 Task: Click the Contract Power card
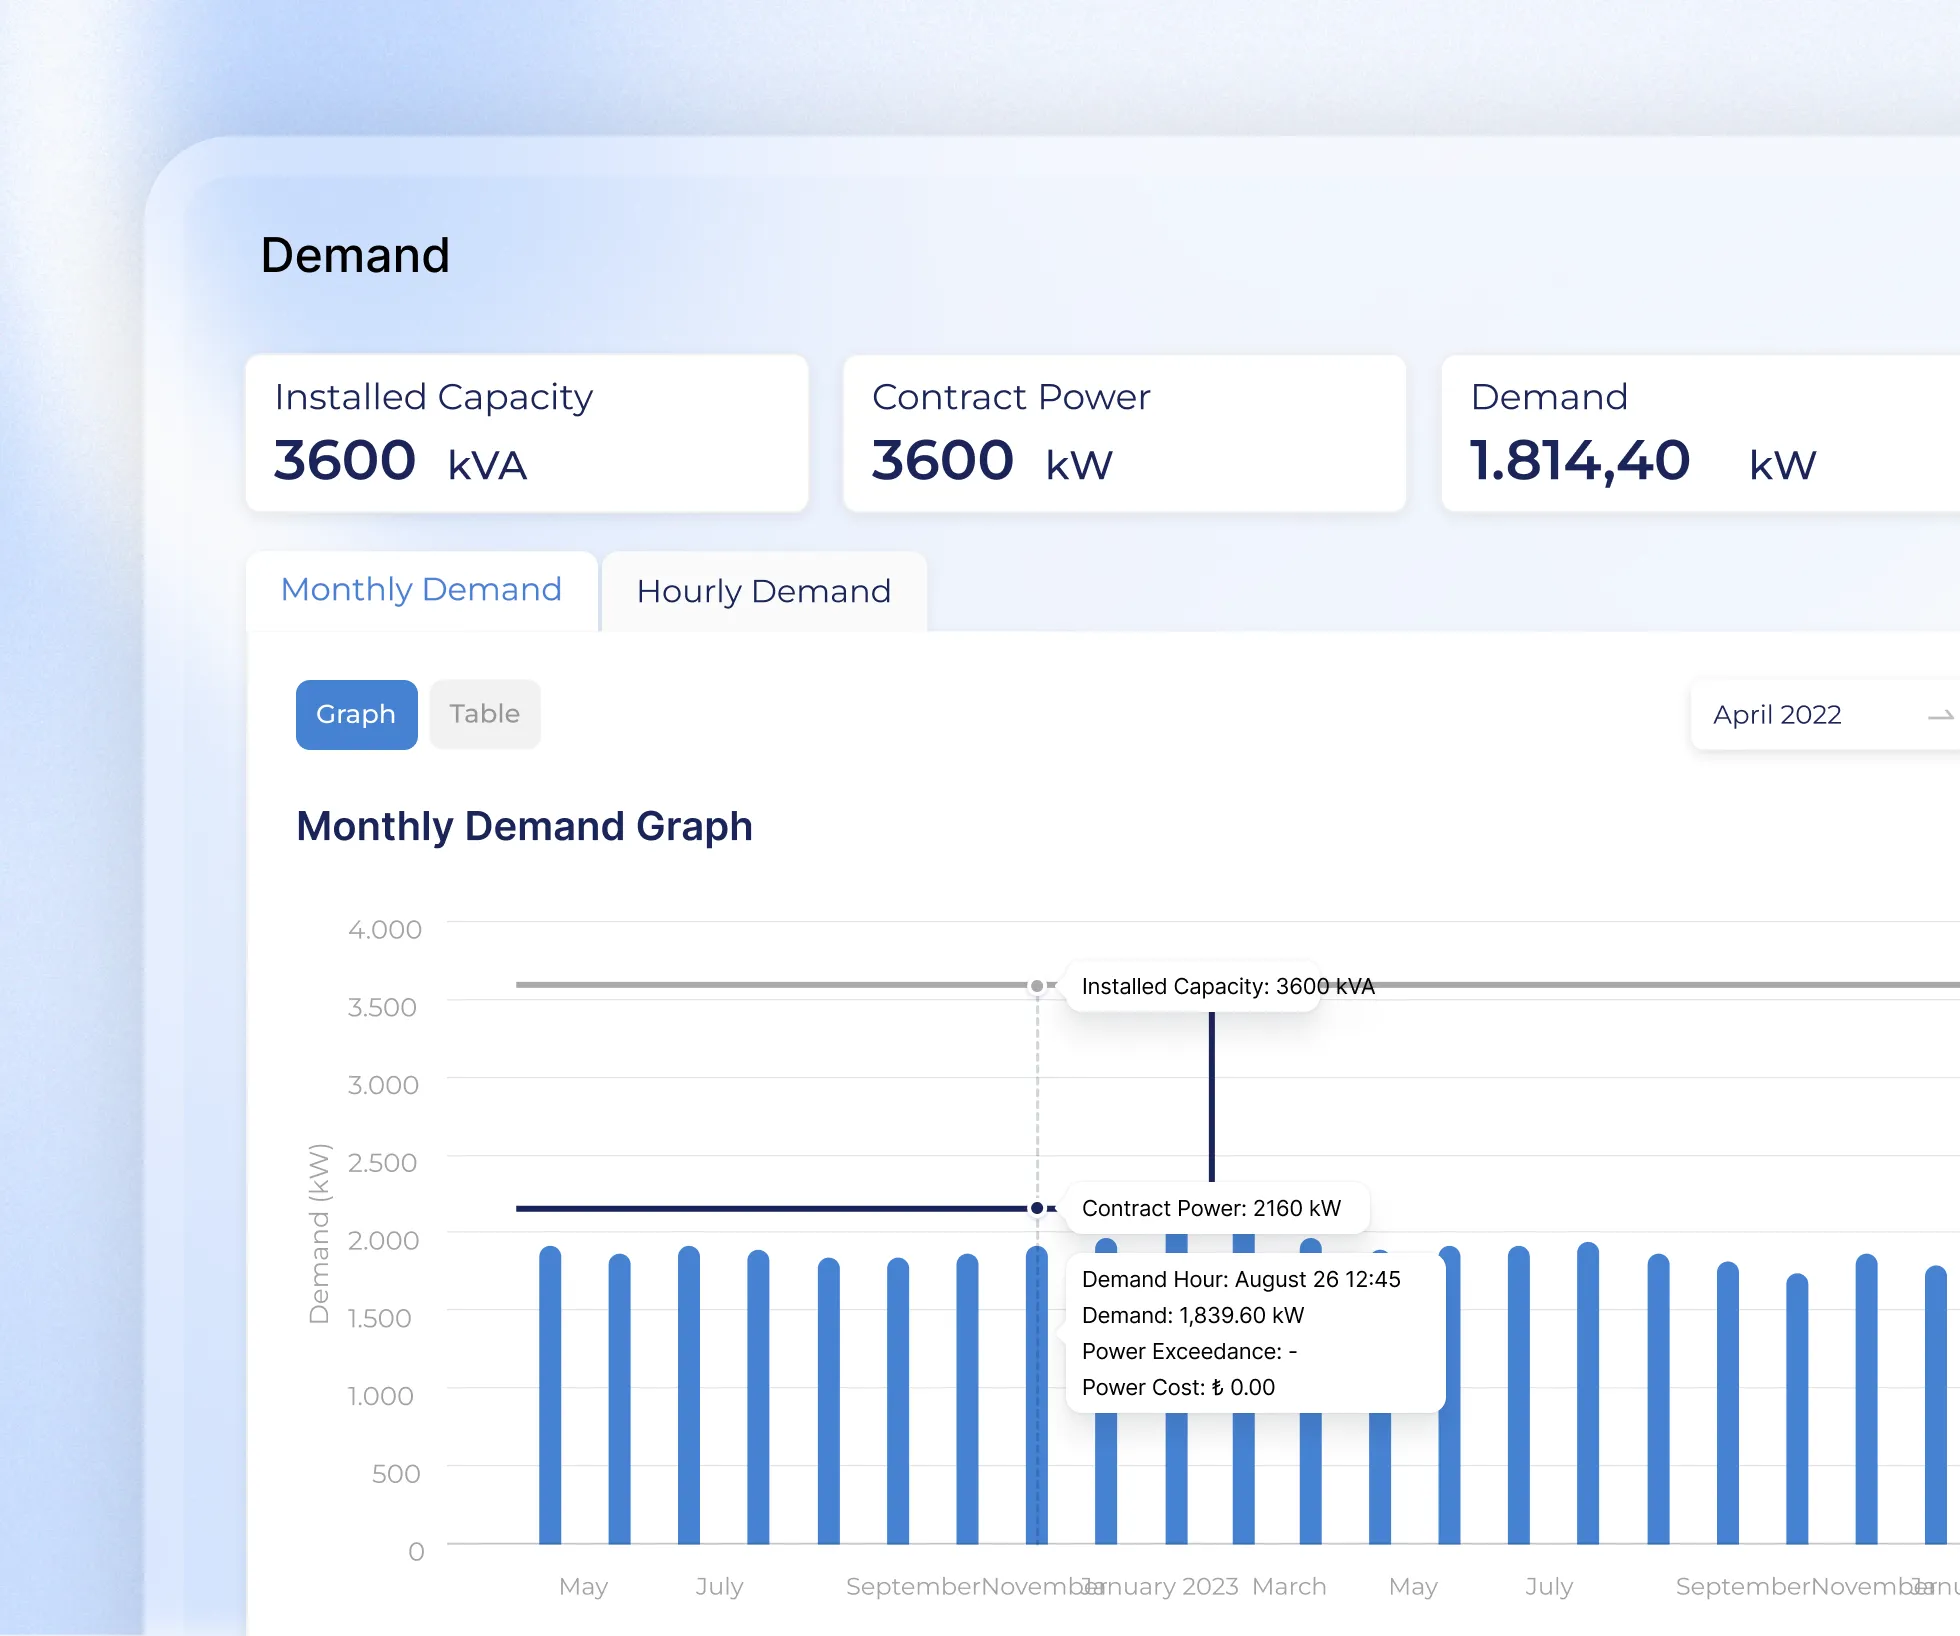pyautogui.click(x=1124, y=433)
